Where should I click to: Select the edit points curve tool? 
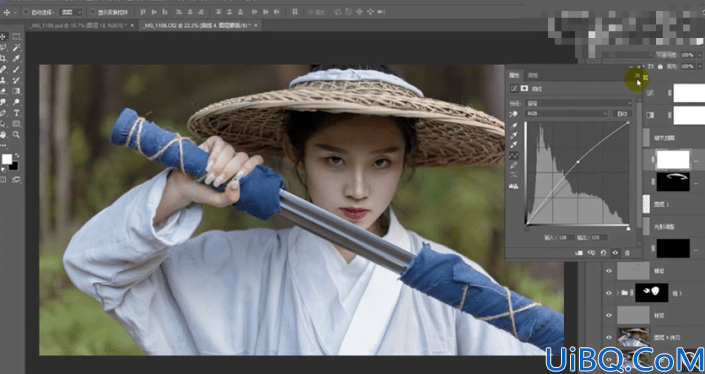pyautogui.click(x=514, y=156)
